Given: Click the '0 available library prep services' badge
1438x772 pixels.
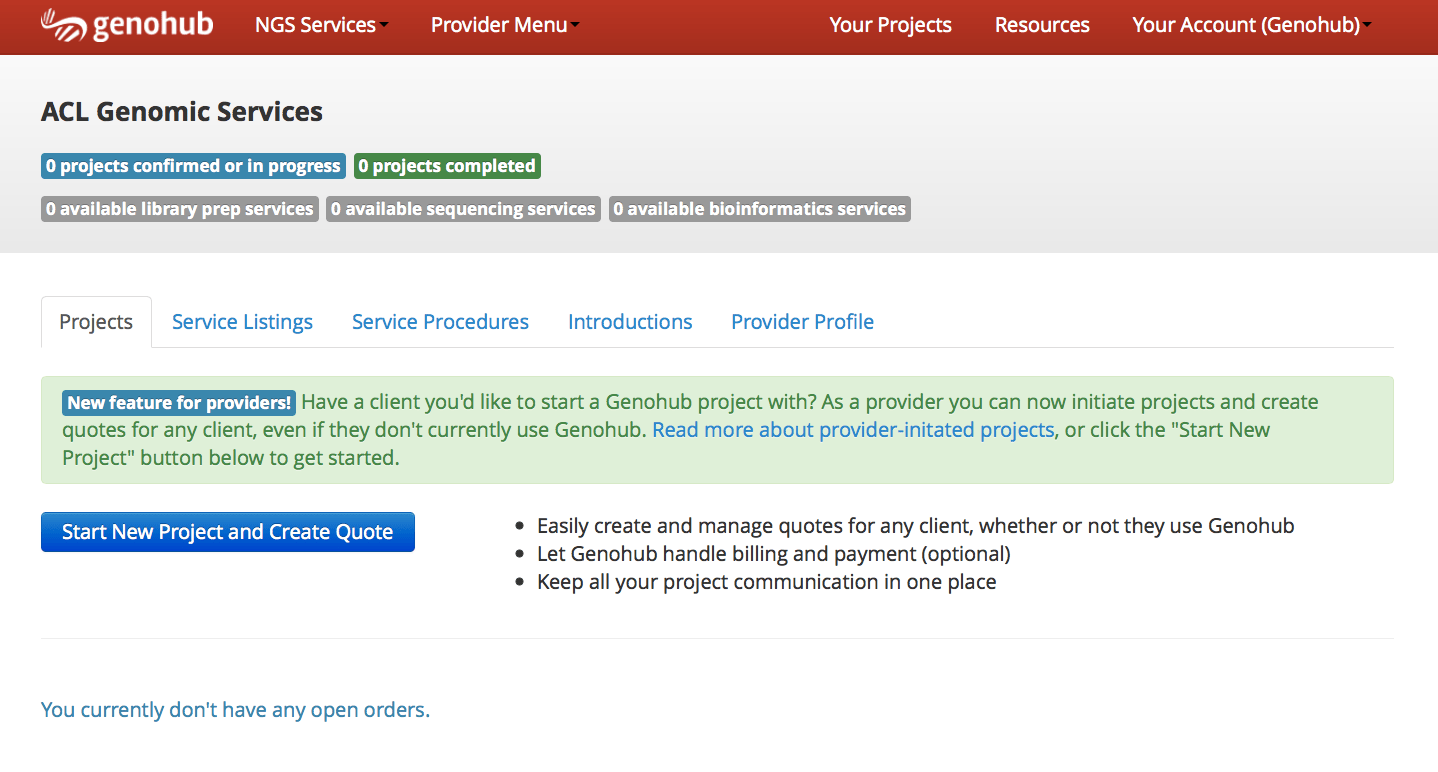Looking at the screenshot, I should coord(179,208).
